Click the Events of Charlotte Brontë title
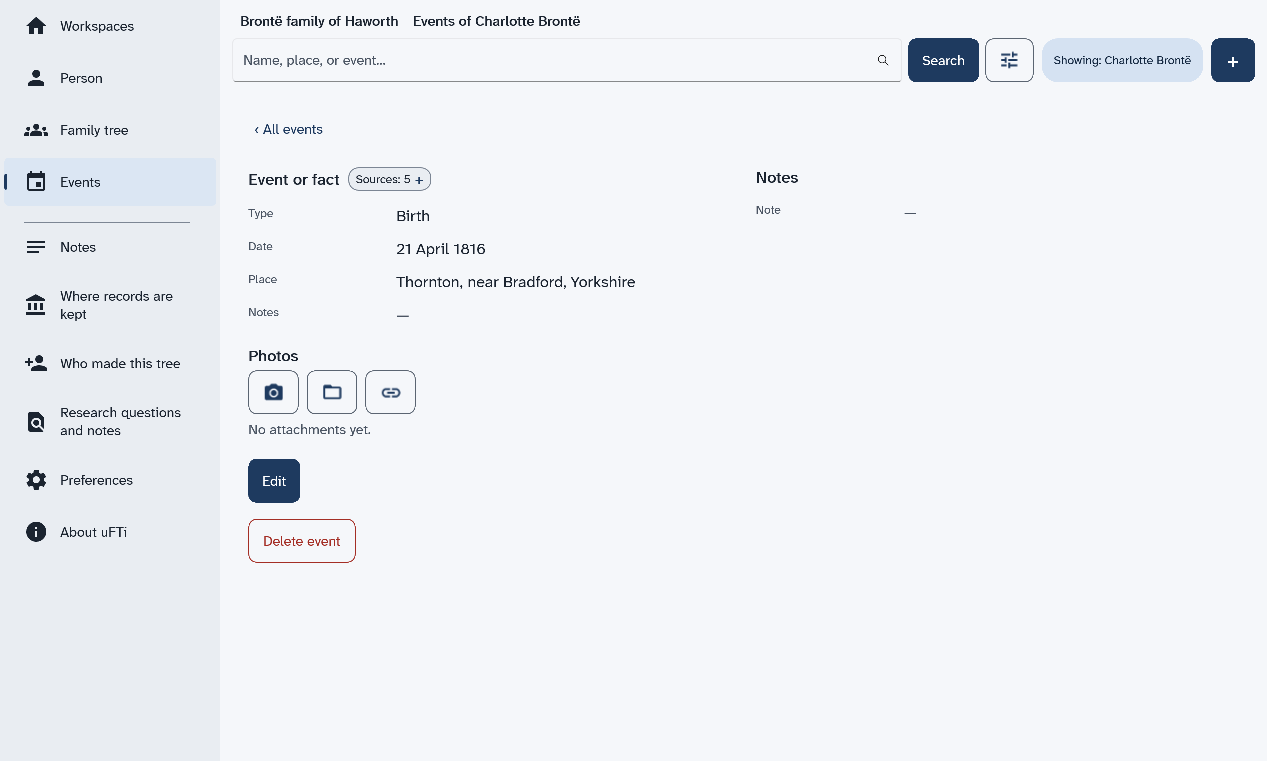Viewport: 1267px width, 761px height. click(x=496, y=21)
